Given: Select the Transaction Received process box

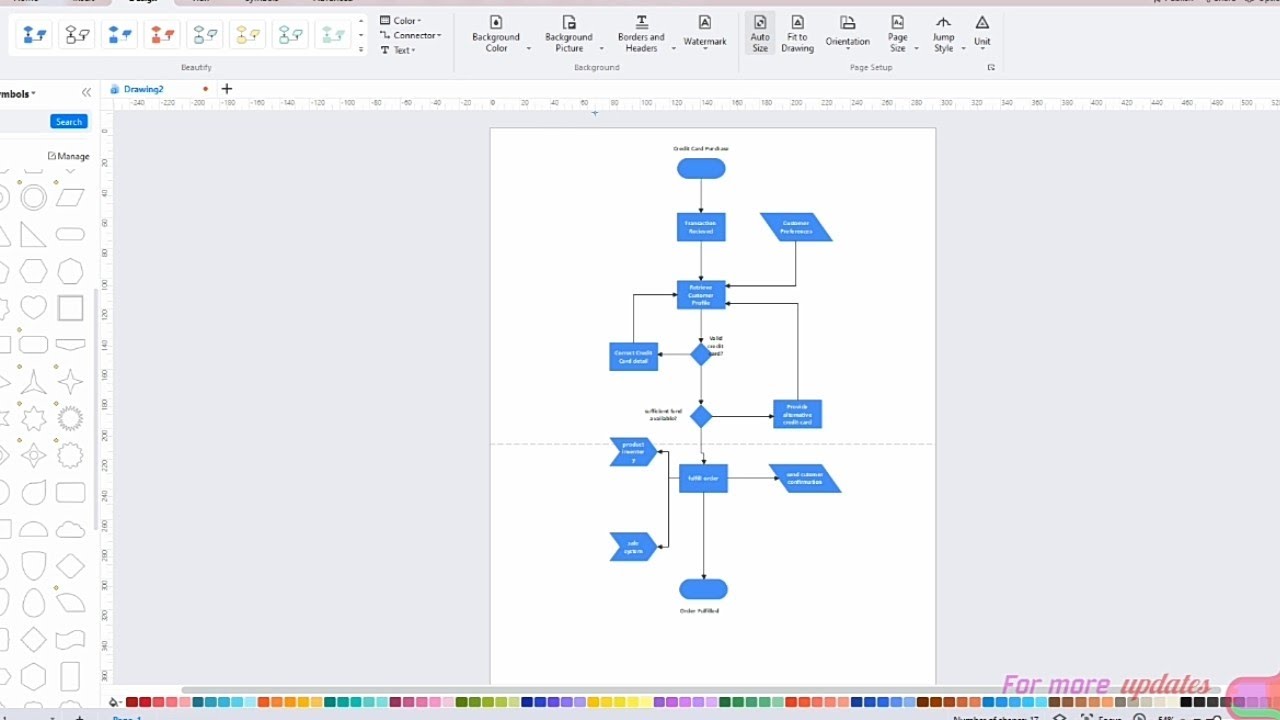Looking at the screenshot, I should coord(701,227).
